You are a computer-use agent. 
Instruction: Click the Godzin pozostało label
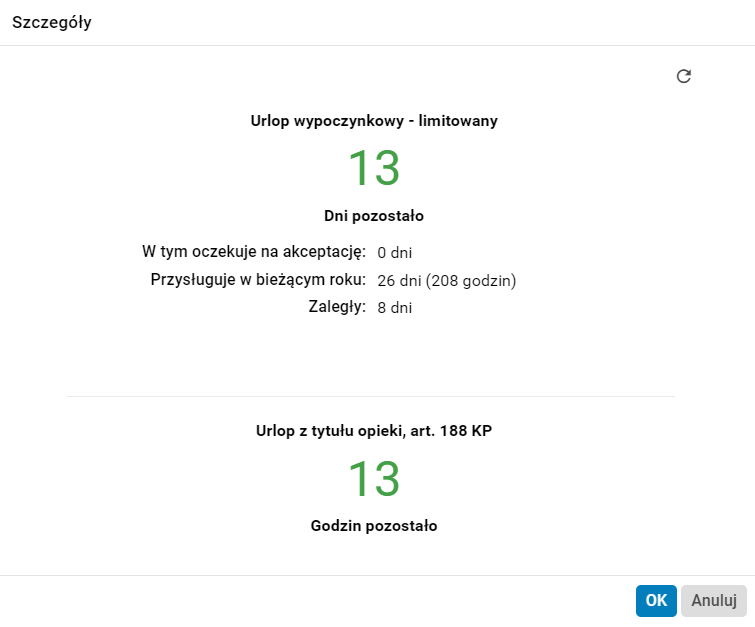(x=374, y=525)
